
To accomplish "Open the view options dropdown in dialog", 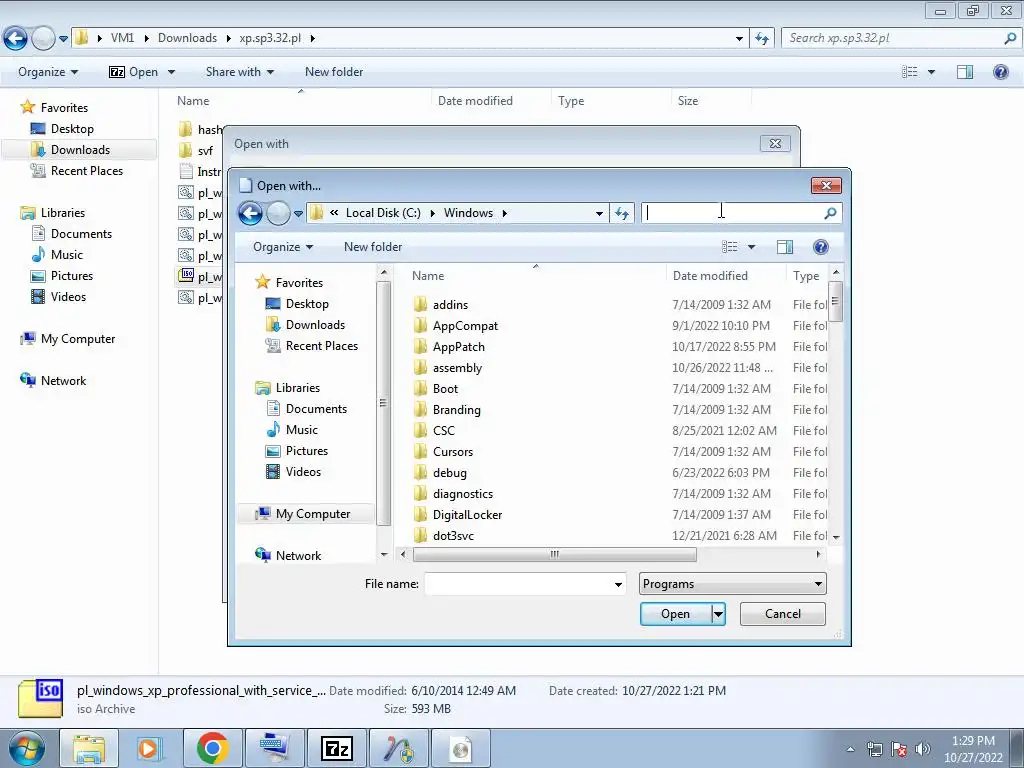I will (752, 247).
